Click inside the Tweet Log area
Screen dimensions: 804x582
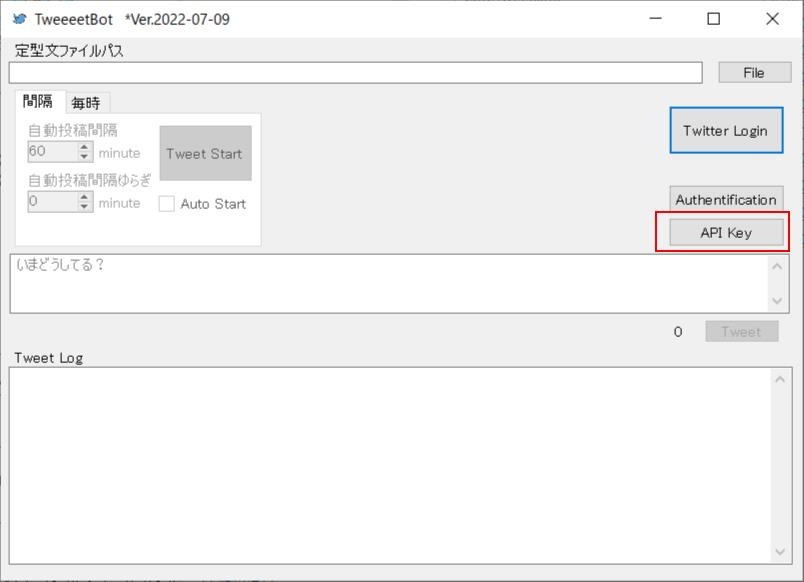[390, 466]
